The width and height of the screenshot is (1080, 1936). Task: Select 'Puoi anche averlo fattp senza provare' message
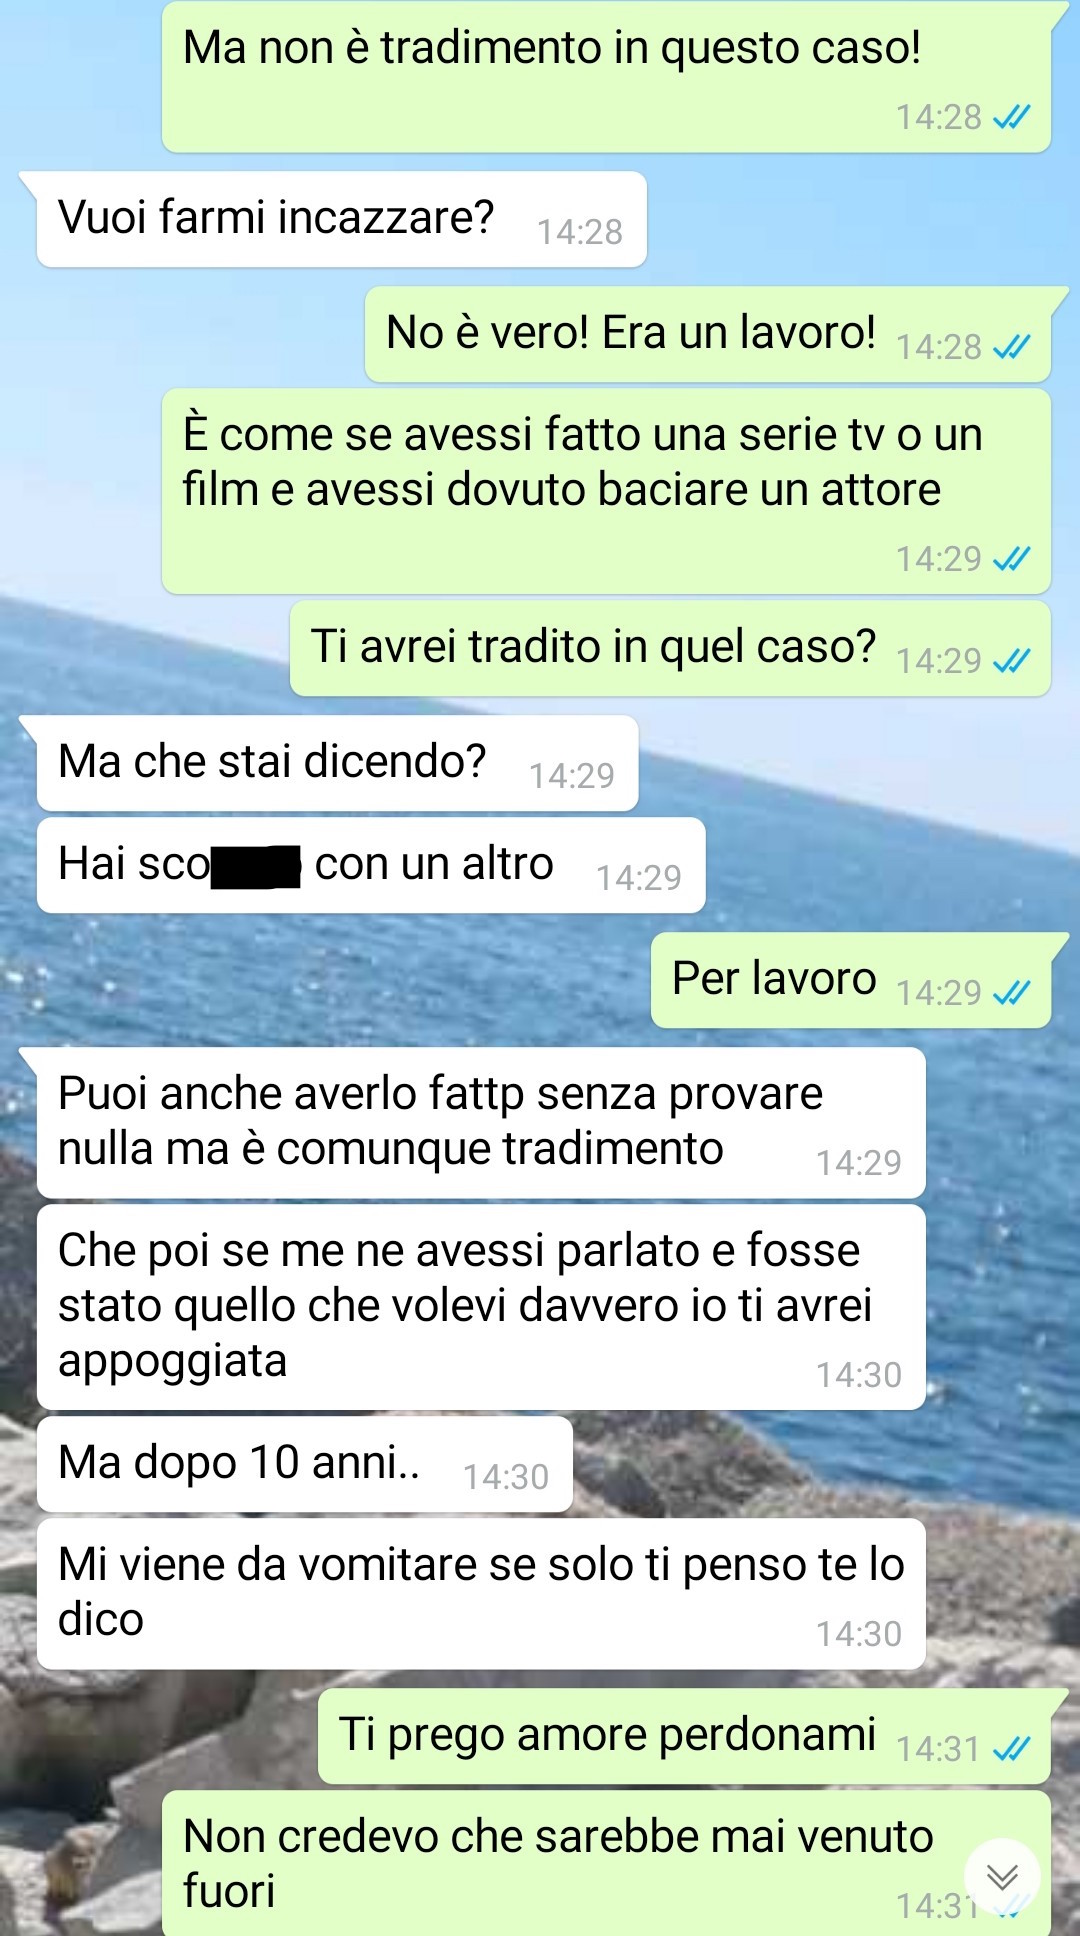tap(481, 1123)
